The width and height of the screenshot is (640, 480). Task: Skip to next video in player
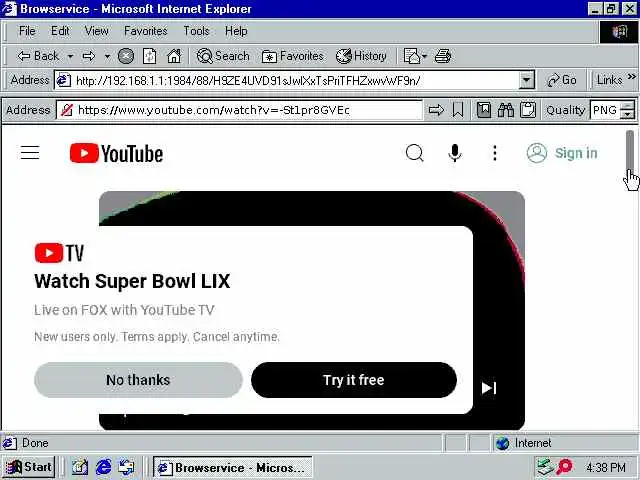coord(489,388)
